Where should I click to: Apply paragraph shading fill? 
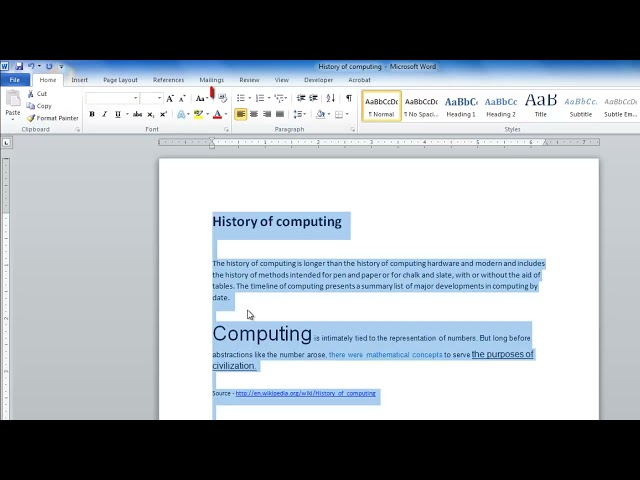click(x=320, y=115)
